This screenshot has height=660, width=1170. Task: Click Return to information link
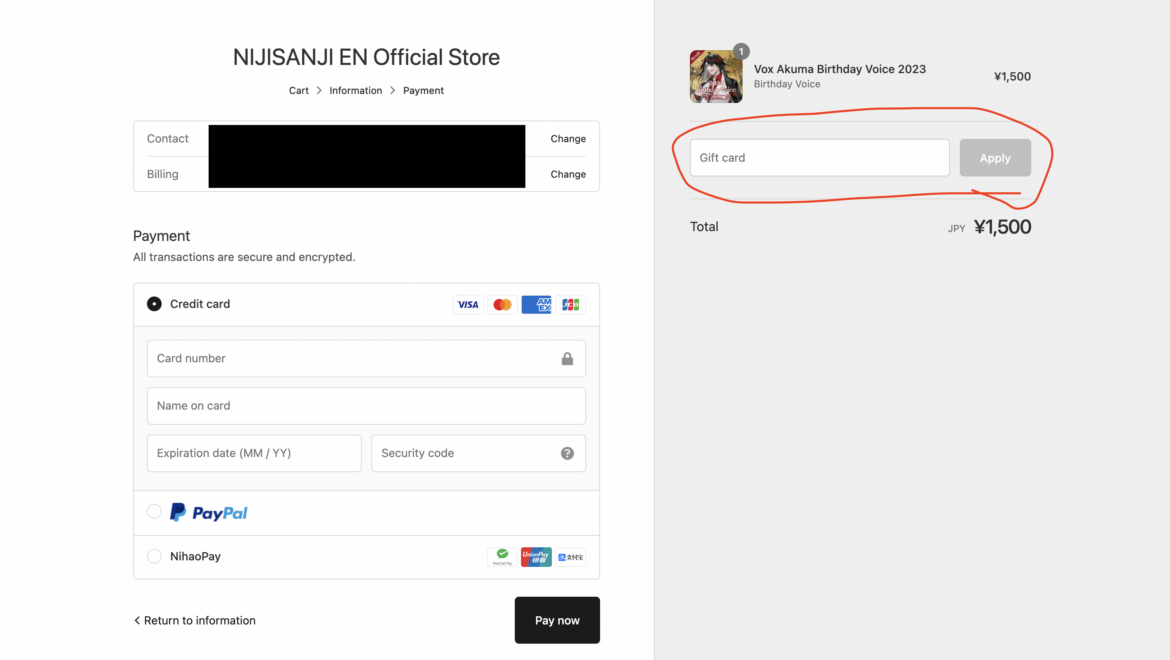pos(195,620)
